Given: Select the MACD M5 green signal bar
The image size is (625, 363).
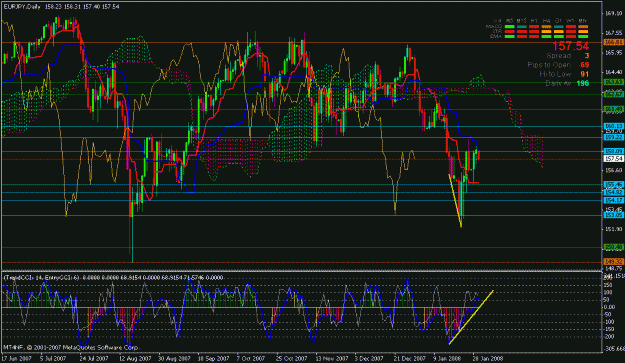Looking at the screenshot, I should tap(509, 27).
